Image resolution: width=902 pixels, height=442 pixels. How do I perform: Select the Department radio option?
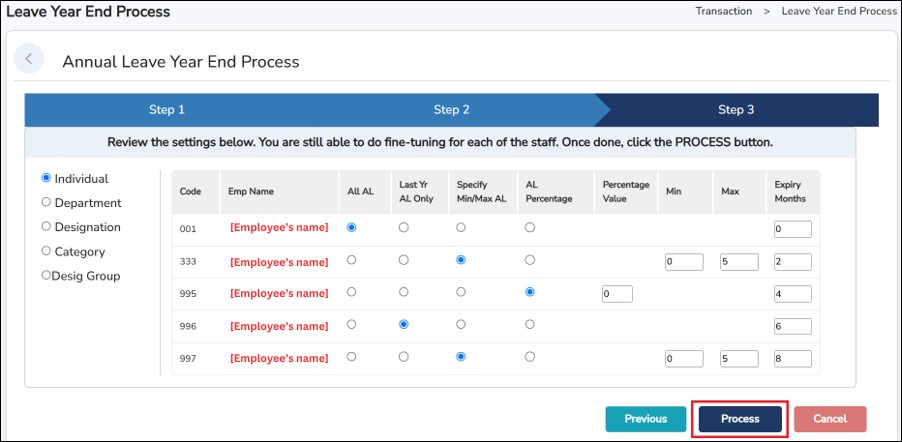(x=46, y=203)
